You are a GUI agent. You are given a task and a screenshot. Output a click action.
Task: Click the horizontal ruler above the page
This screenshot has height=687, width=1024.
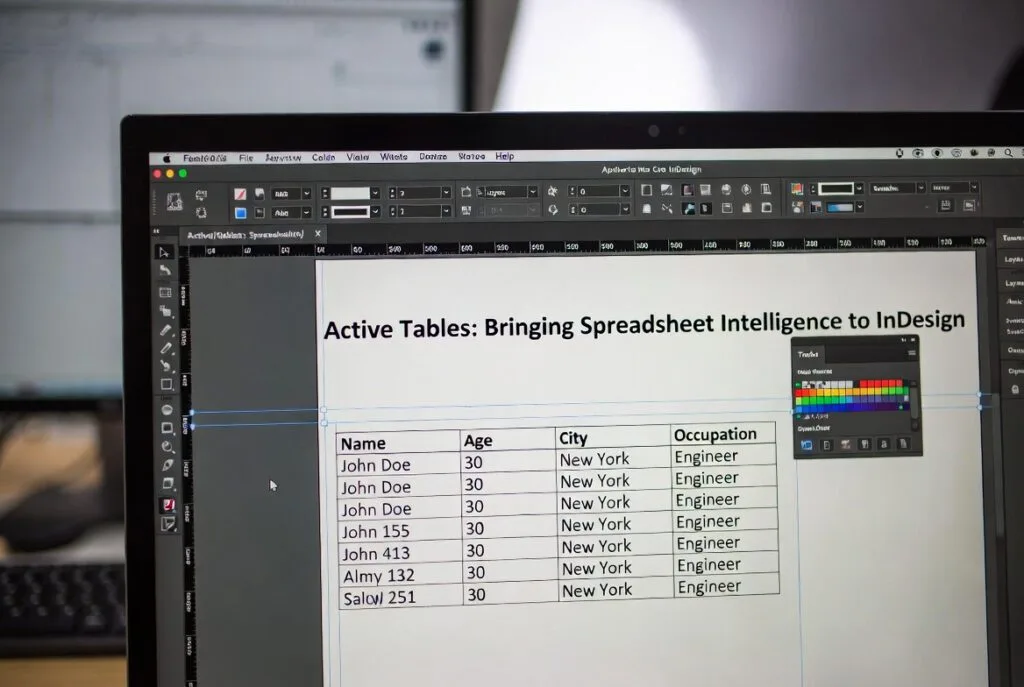[x=586, y=246]
